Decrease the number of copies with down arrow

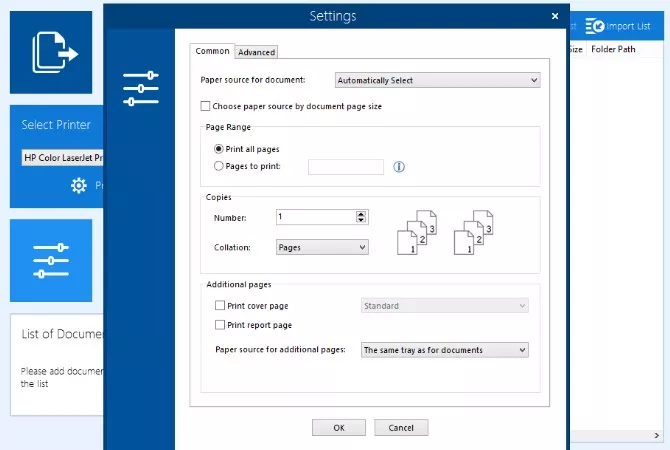(x=361, y=220)
